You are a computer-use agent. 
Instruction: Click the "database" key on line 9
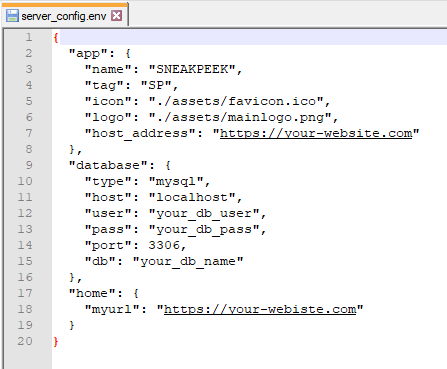click(x=108, y=165)
